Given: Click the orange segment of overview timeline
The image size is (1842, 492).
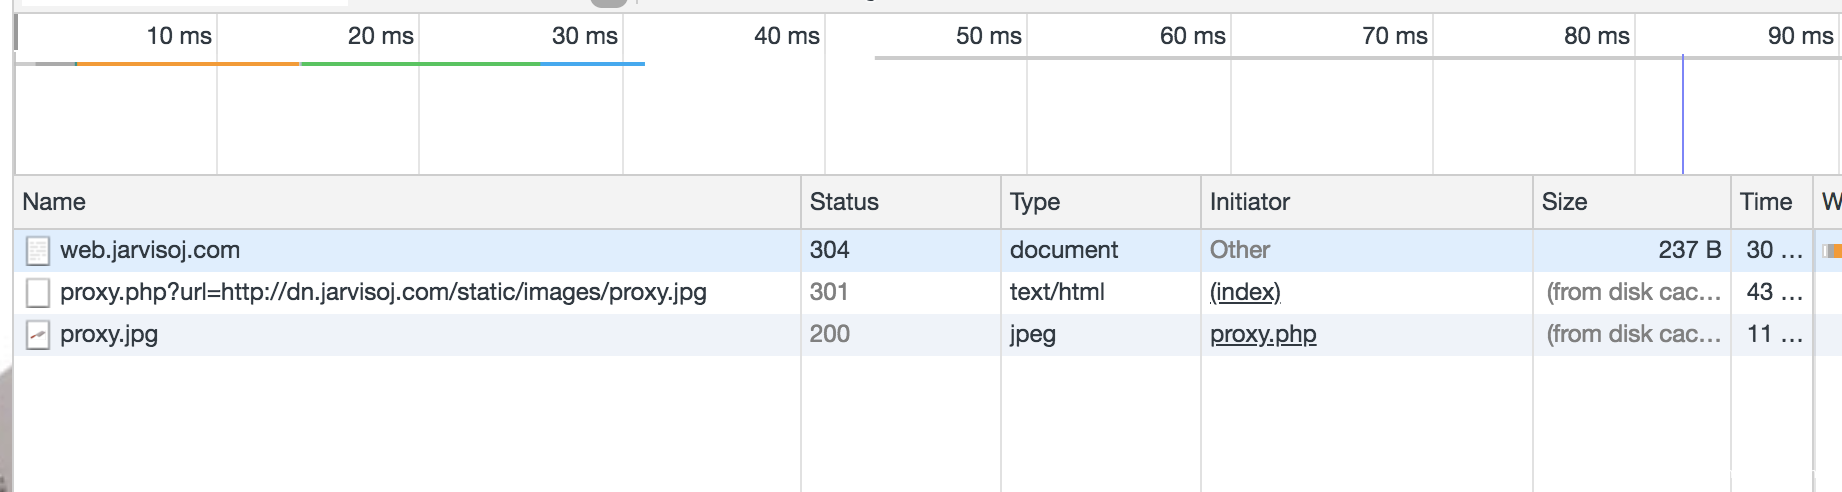Looking at the screenshot, I should coord(188,64).
